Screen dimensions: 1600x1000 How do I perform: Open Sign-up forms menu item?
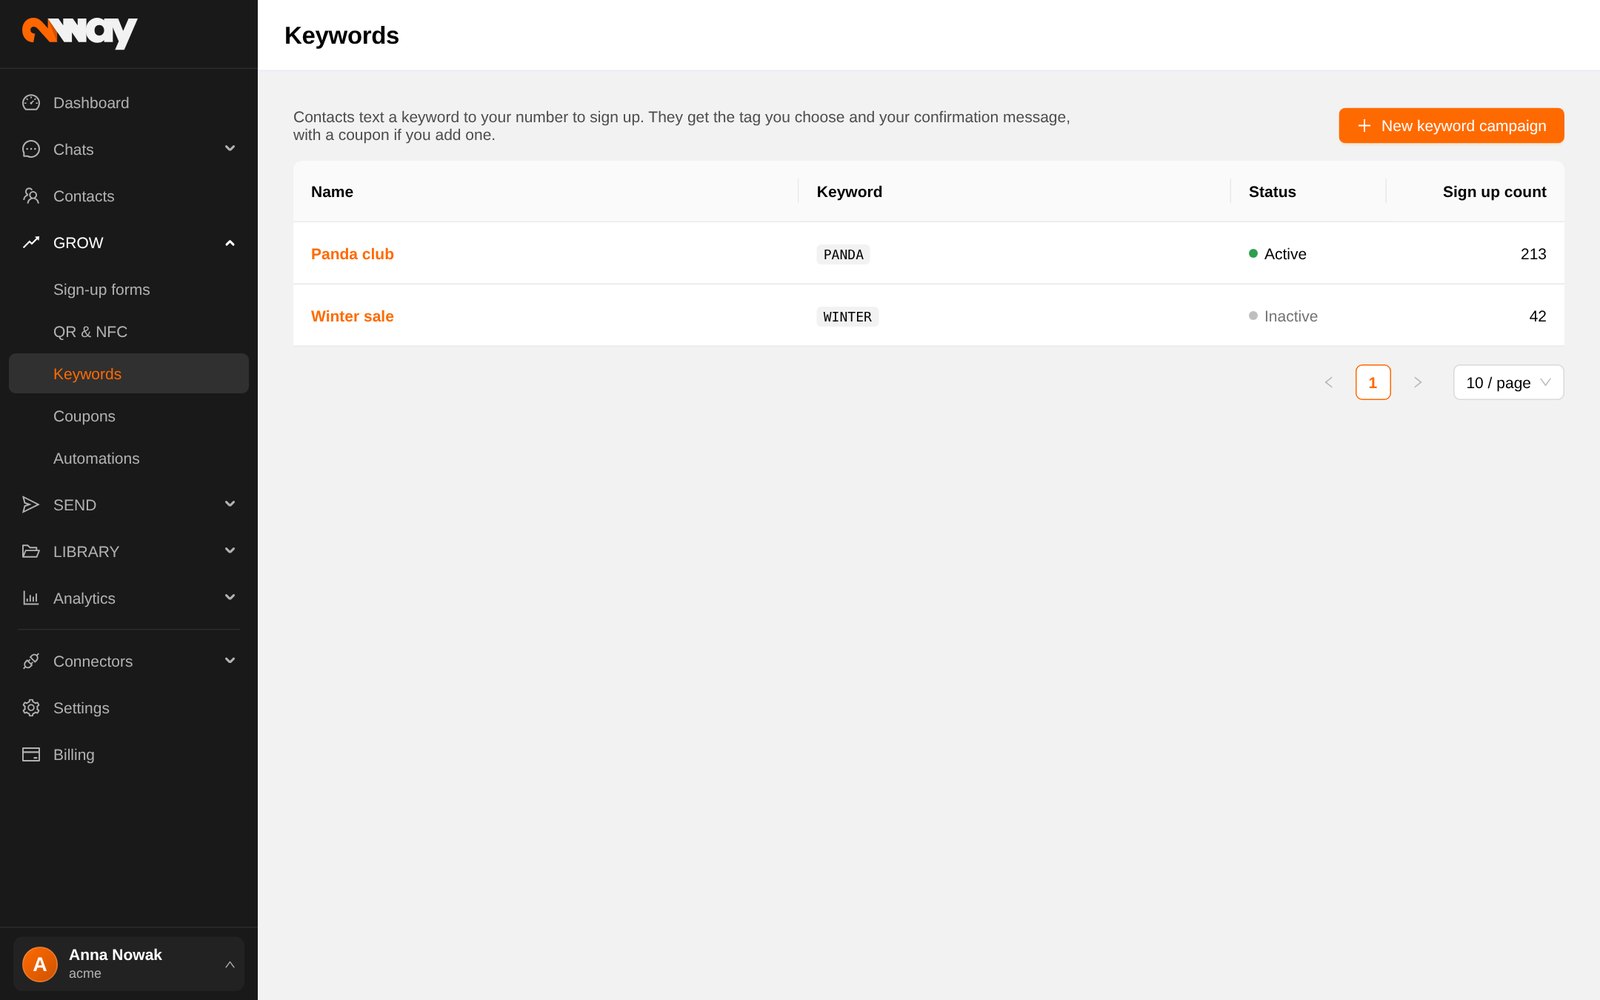pyautogui.click(x=129, y=290)
